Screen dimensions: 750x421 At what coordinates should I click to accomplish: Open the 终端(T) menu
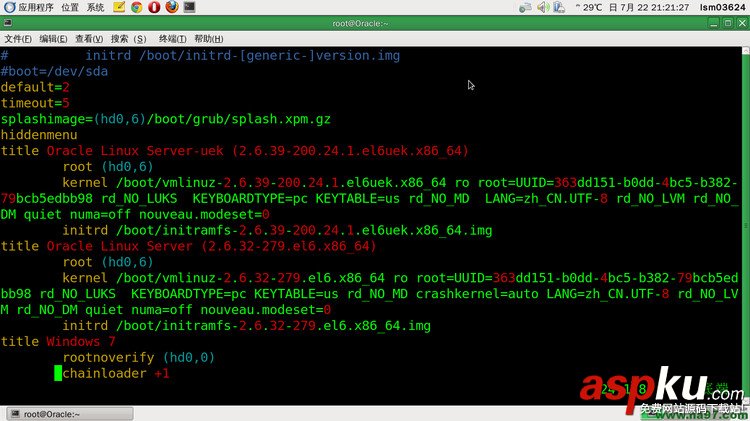tap(172, 39)
